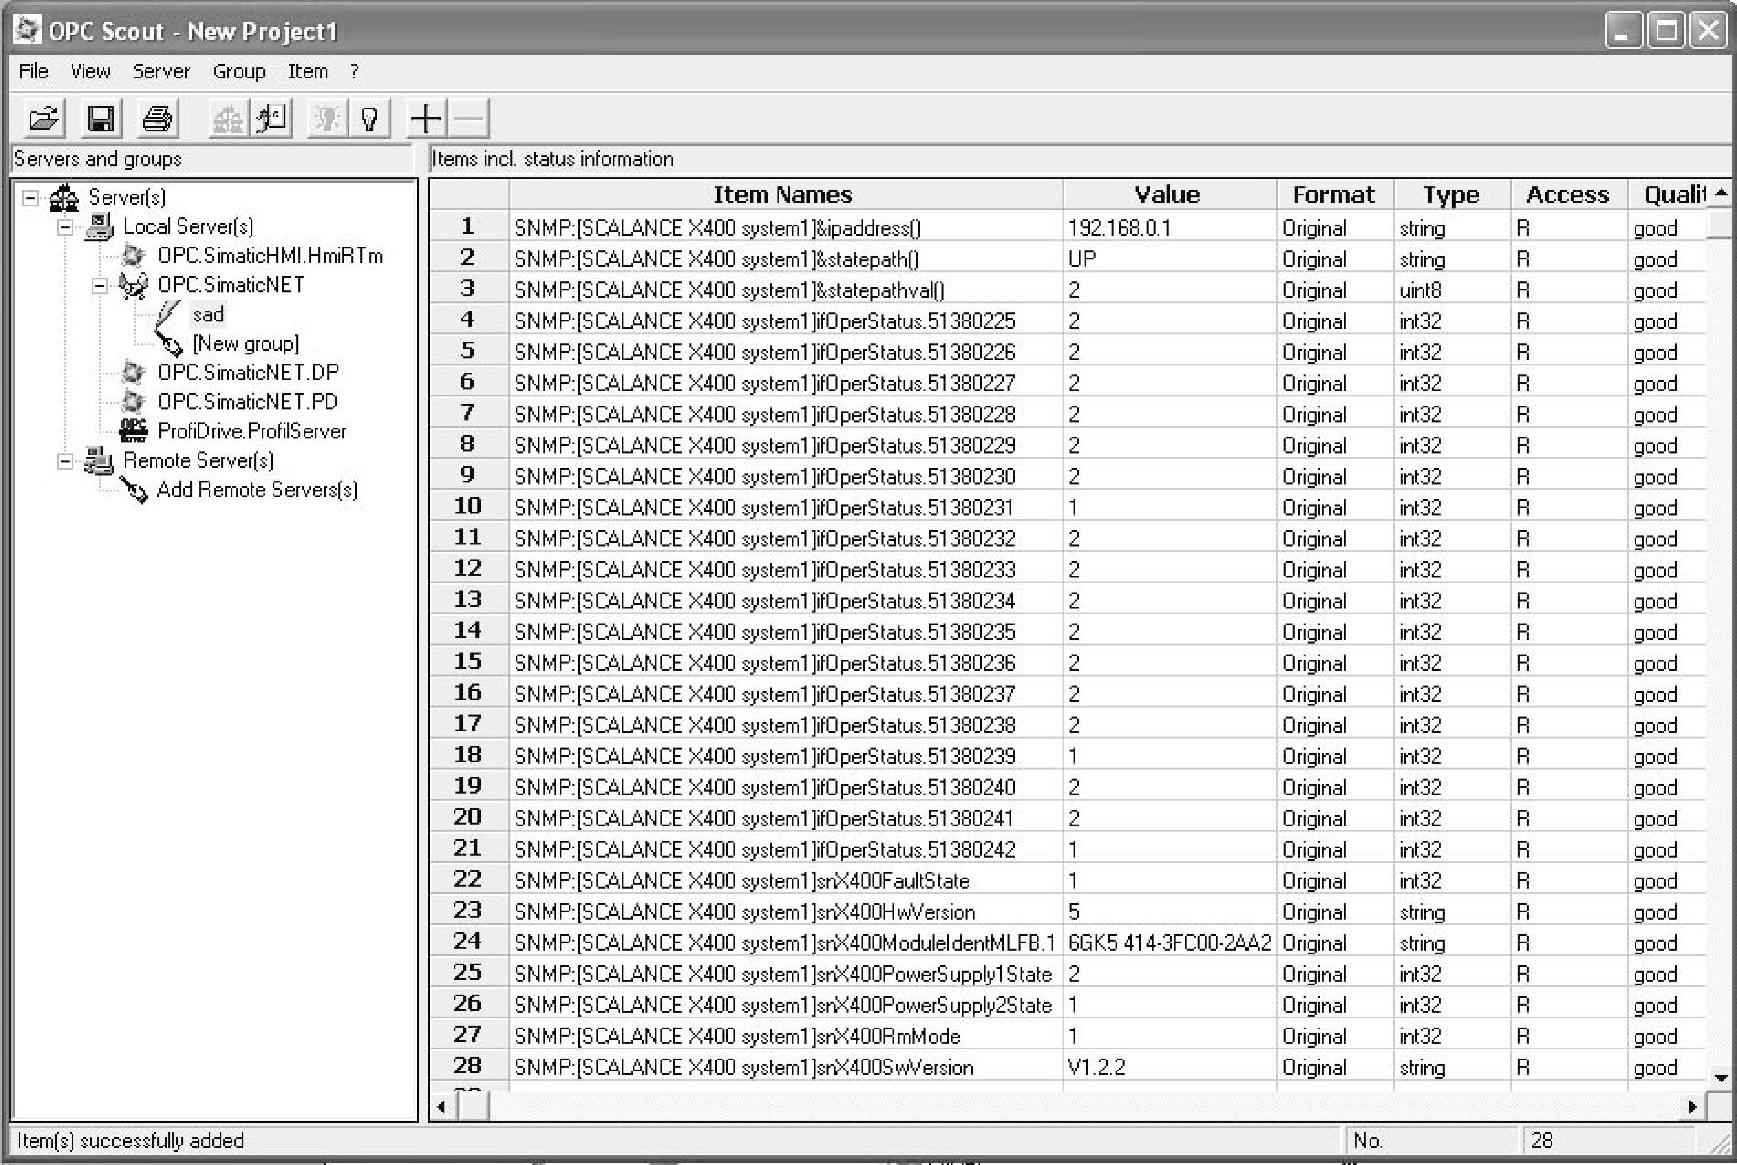Screen dimensions: 1737x1165
Task: Open the File menu
Action: click(x=34, y=71)
